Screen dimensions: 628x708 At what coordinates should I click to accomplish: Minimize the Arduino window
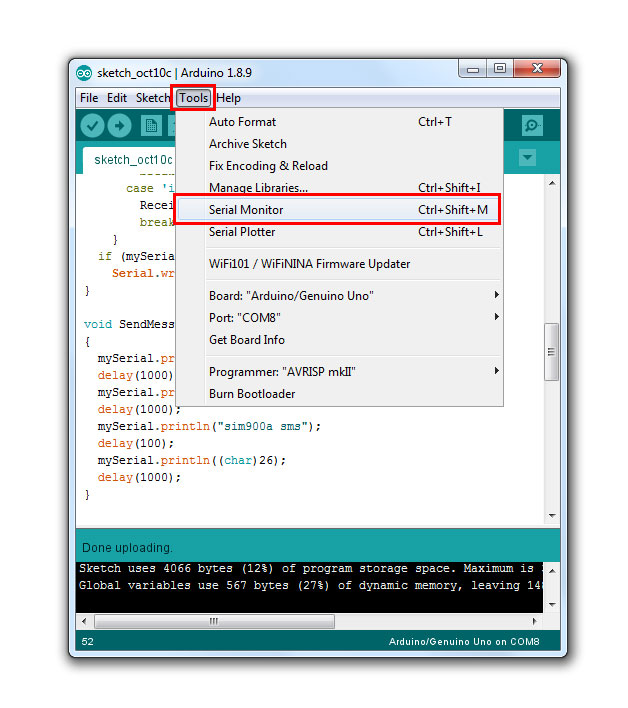click(473, 69)
